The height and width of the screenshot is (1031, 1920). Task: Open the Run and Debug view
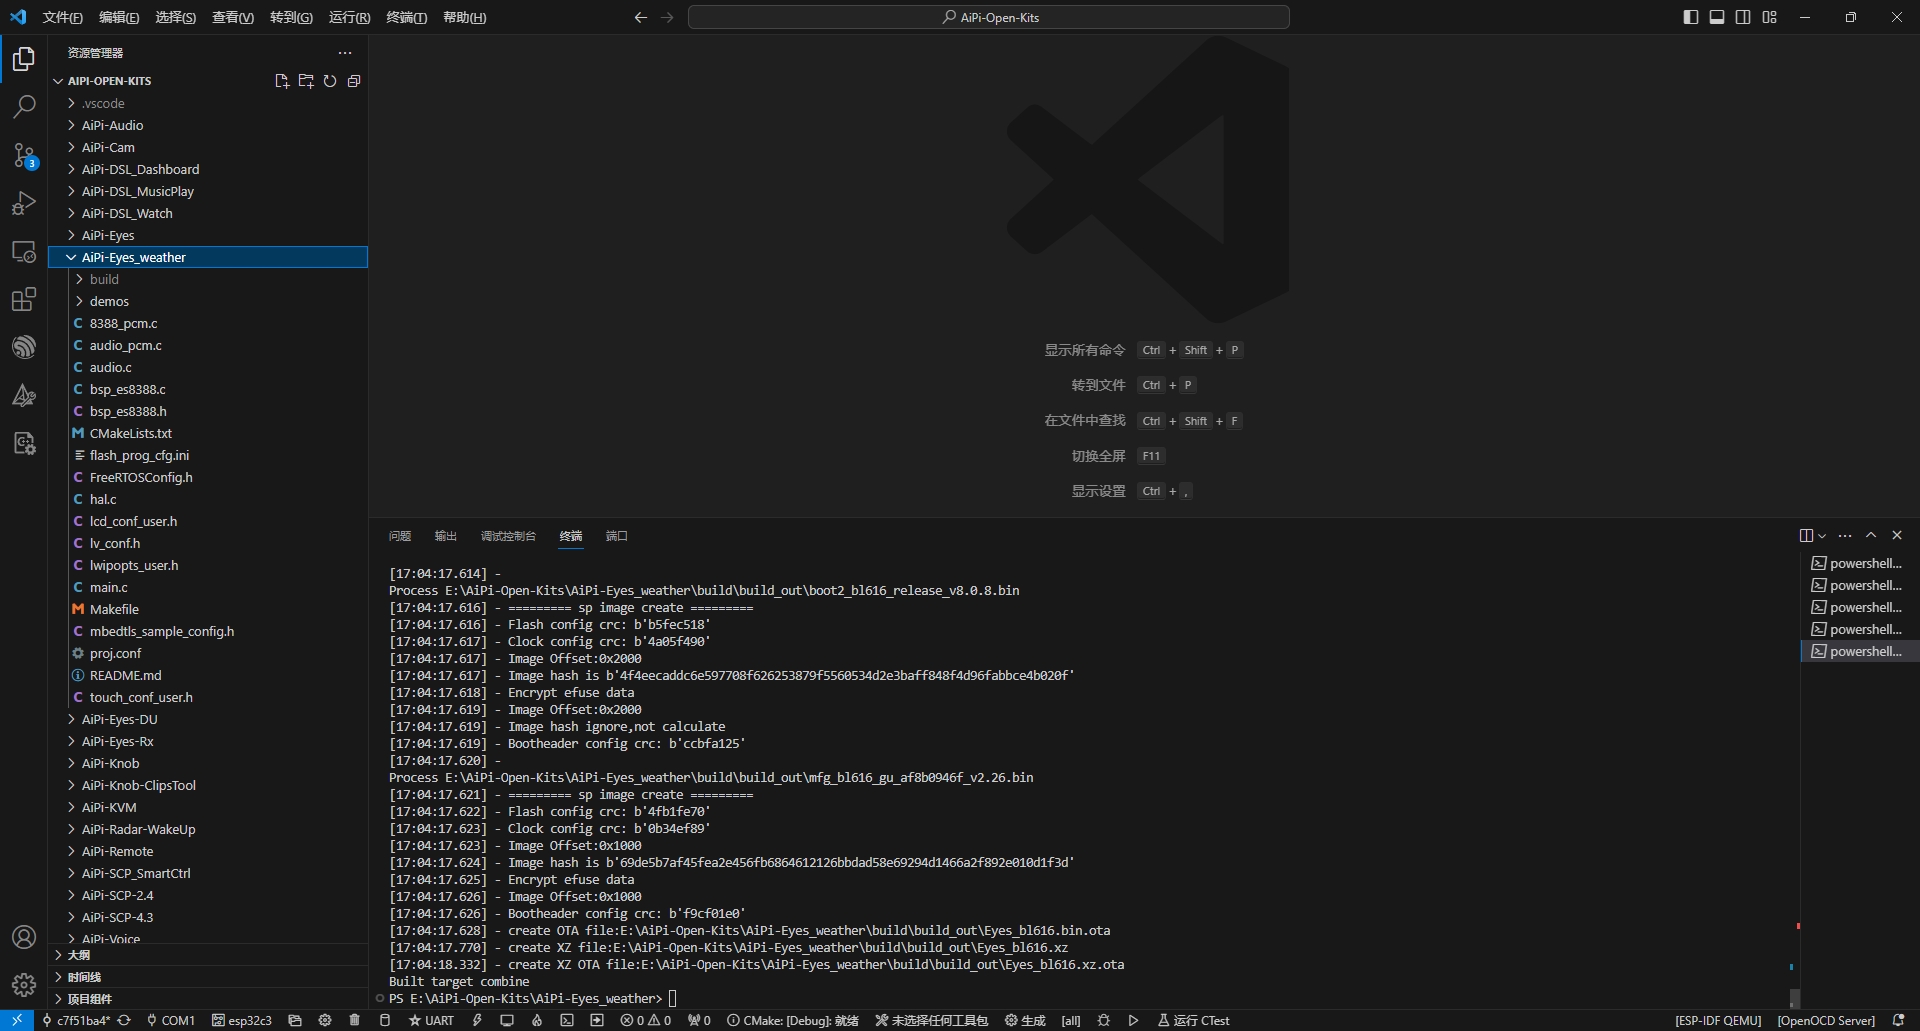[x=24, y=203]
